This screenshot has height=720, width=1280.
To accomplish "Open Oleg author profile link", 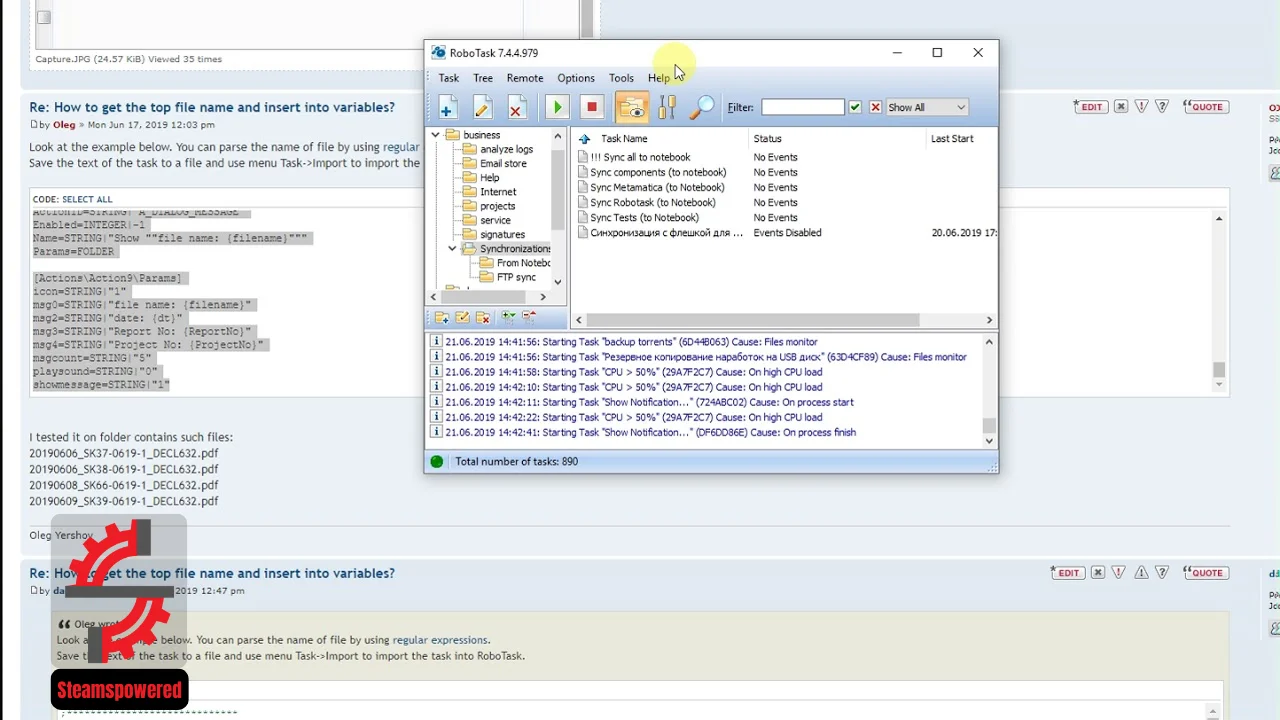I will tap(64, 125).
